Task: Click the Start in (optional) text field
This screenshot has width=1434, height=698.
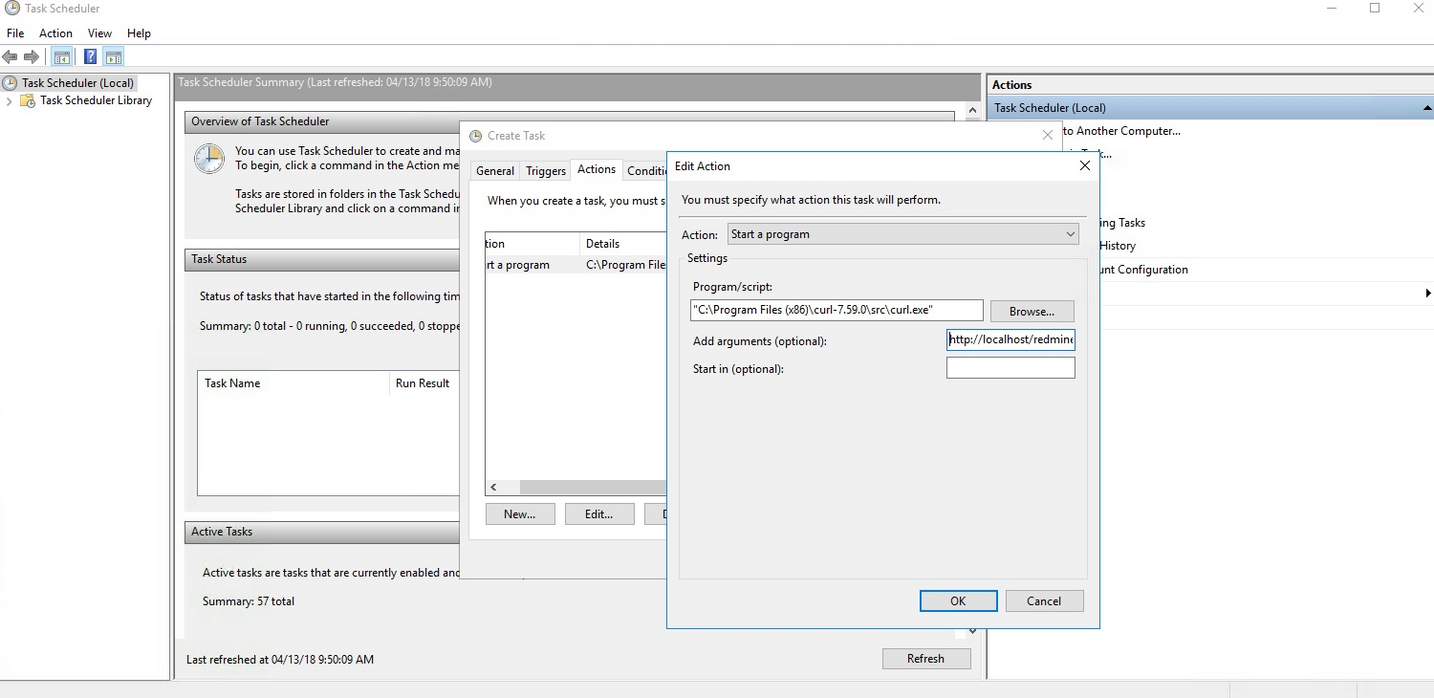Action: [1010, 368]
